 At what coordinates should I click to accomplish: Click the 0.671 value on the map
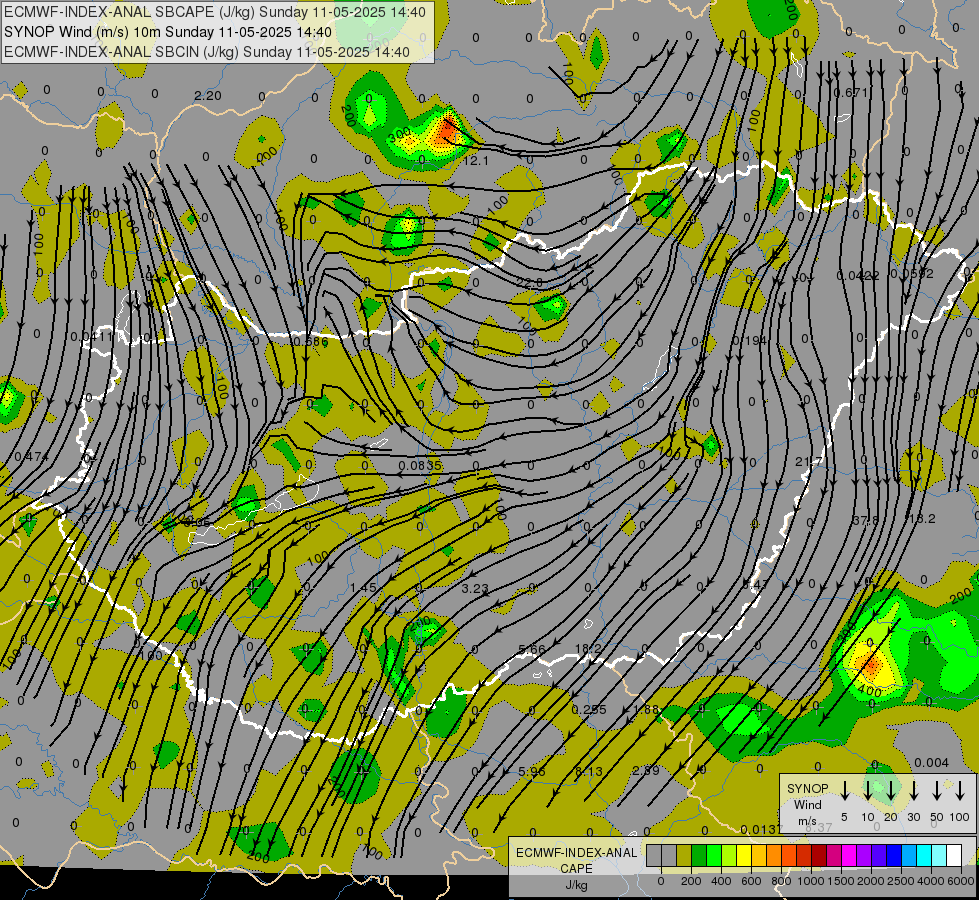point(850,93)
